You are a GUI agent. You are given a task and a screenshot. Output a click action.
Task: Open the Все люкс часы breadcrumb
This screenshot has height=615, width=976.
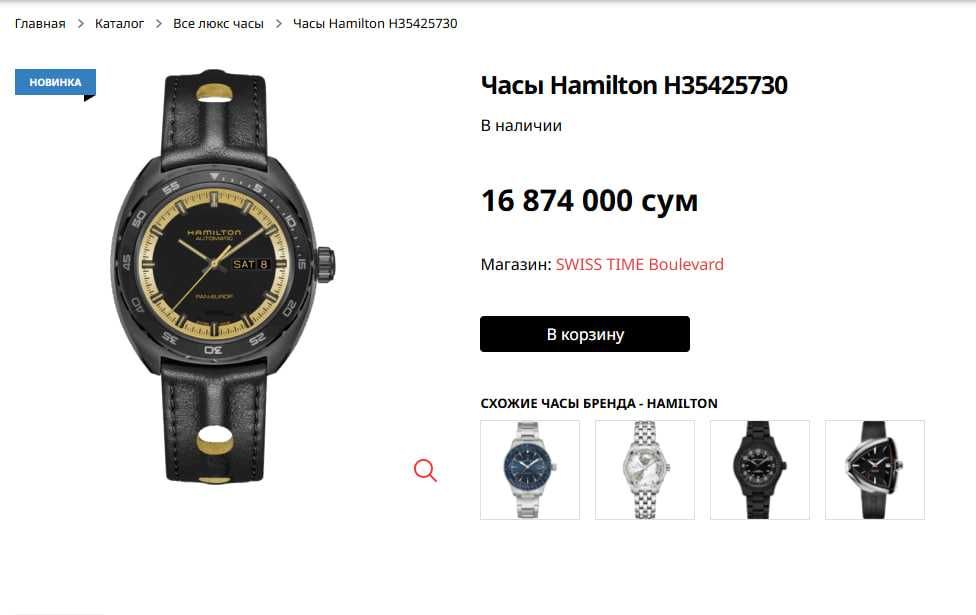(218, 24)
